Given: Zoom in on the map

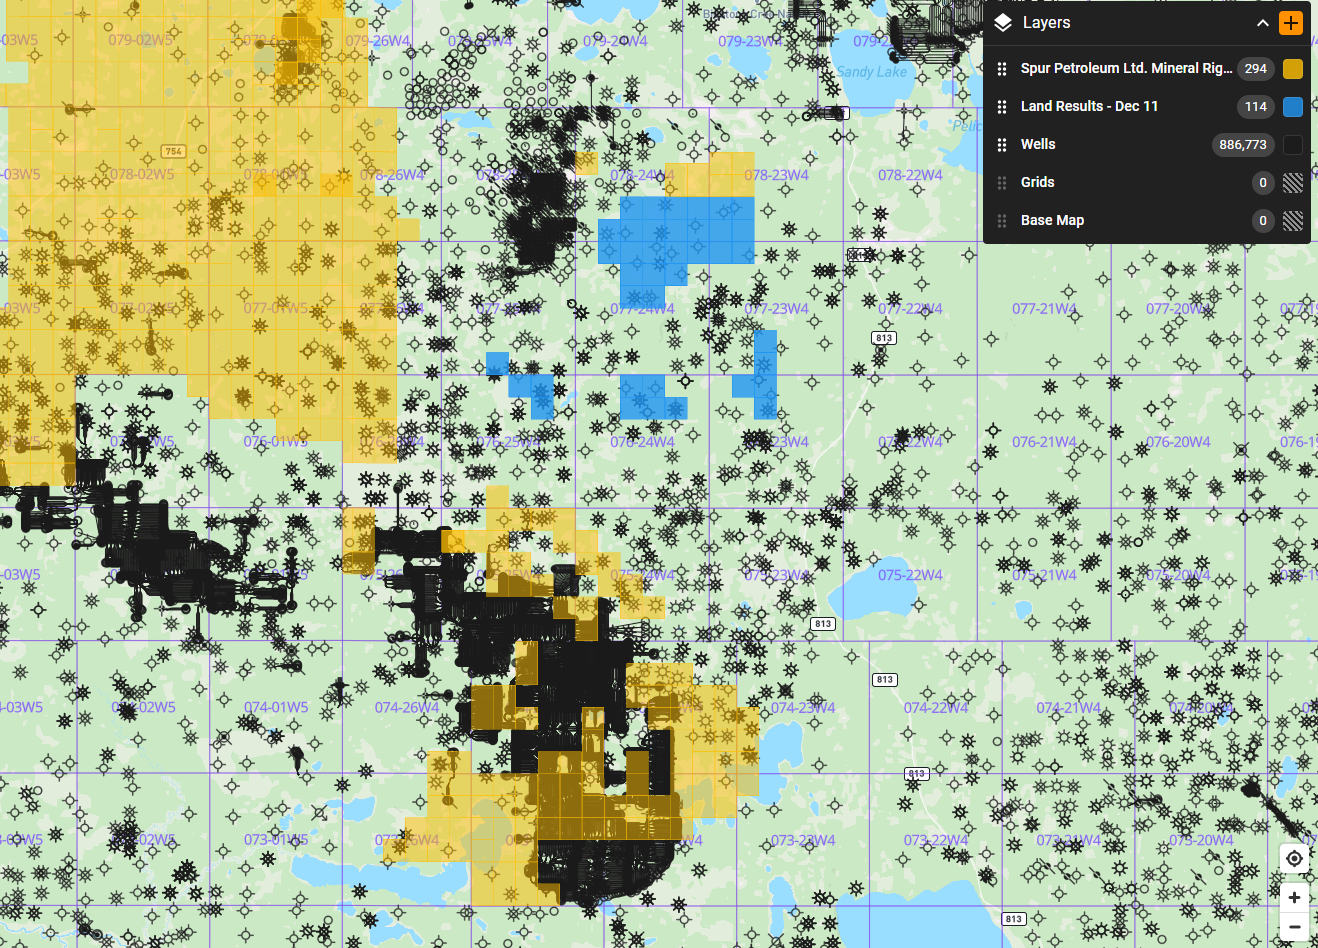Looking at the screenshot, I should (x=1294, y=897).
